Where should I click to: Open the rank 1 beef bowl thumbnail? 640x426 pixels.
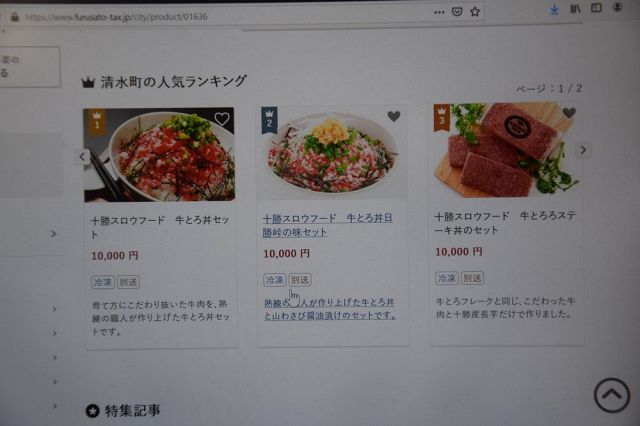coord(159,155)
